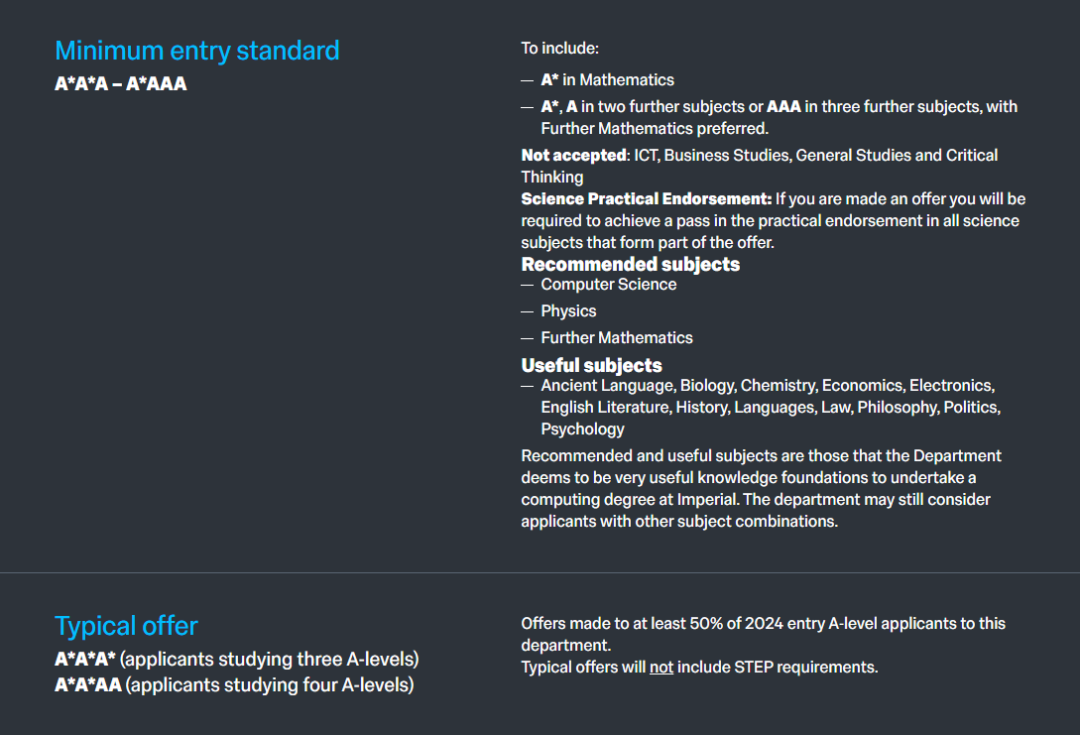Click the Recommended subjects heading
The height and width of the screenshot is (735, 1080).
tap(630, 265)
